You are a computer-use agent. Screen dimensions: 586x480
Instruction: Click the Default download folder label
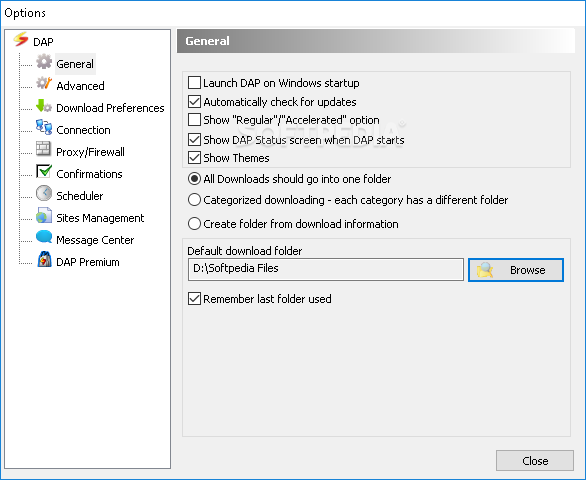[x=245, y=251]
